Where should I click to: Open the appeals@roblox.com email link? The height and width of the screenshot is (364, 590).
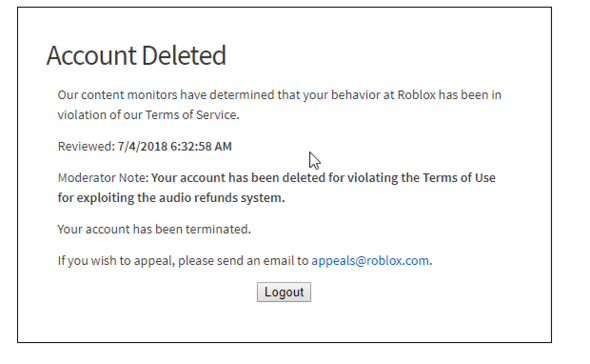(x=370, y=260)
